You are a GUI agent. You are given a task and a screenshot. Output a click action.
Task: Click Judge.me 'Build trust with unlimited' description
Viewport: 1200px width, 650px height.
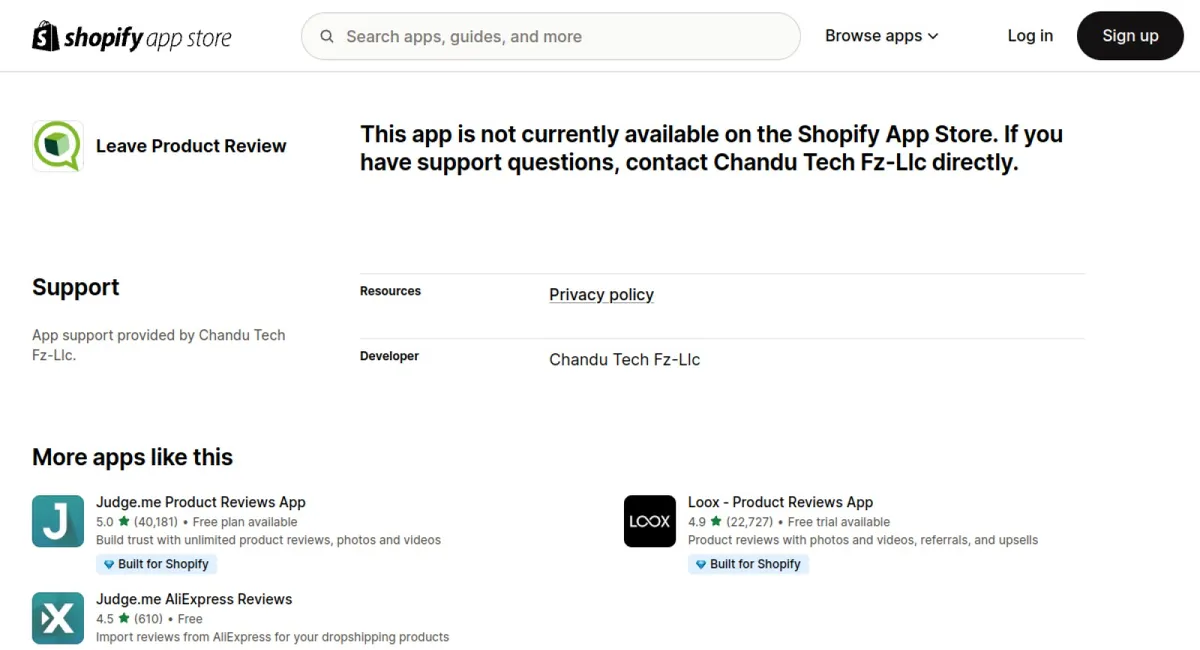click(268, 540)
